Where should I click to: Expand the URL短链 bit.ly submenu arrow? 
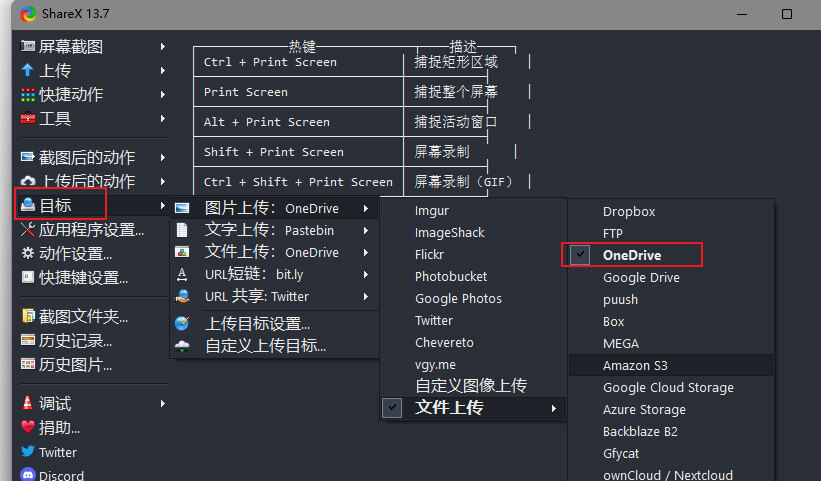point(366,274)
